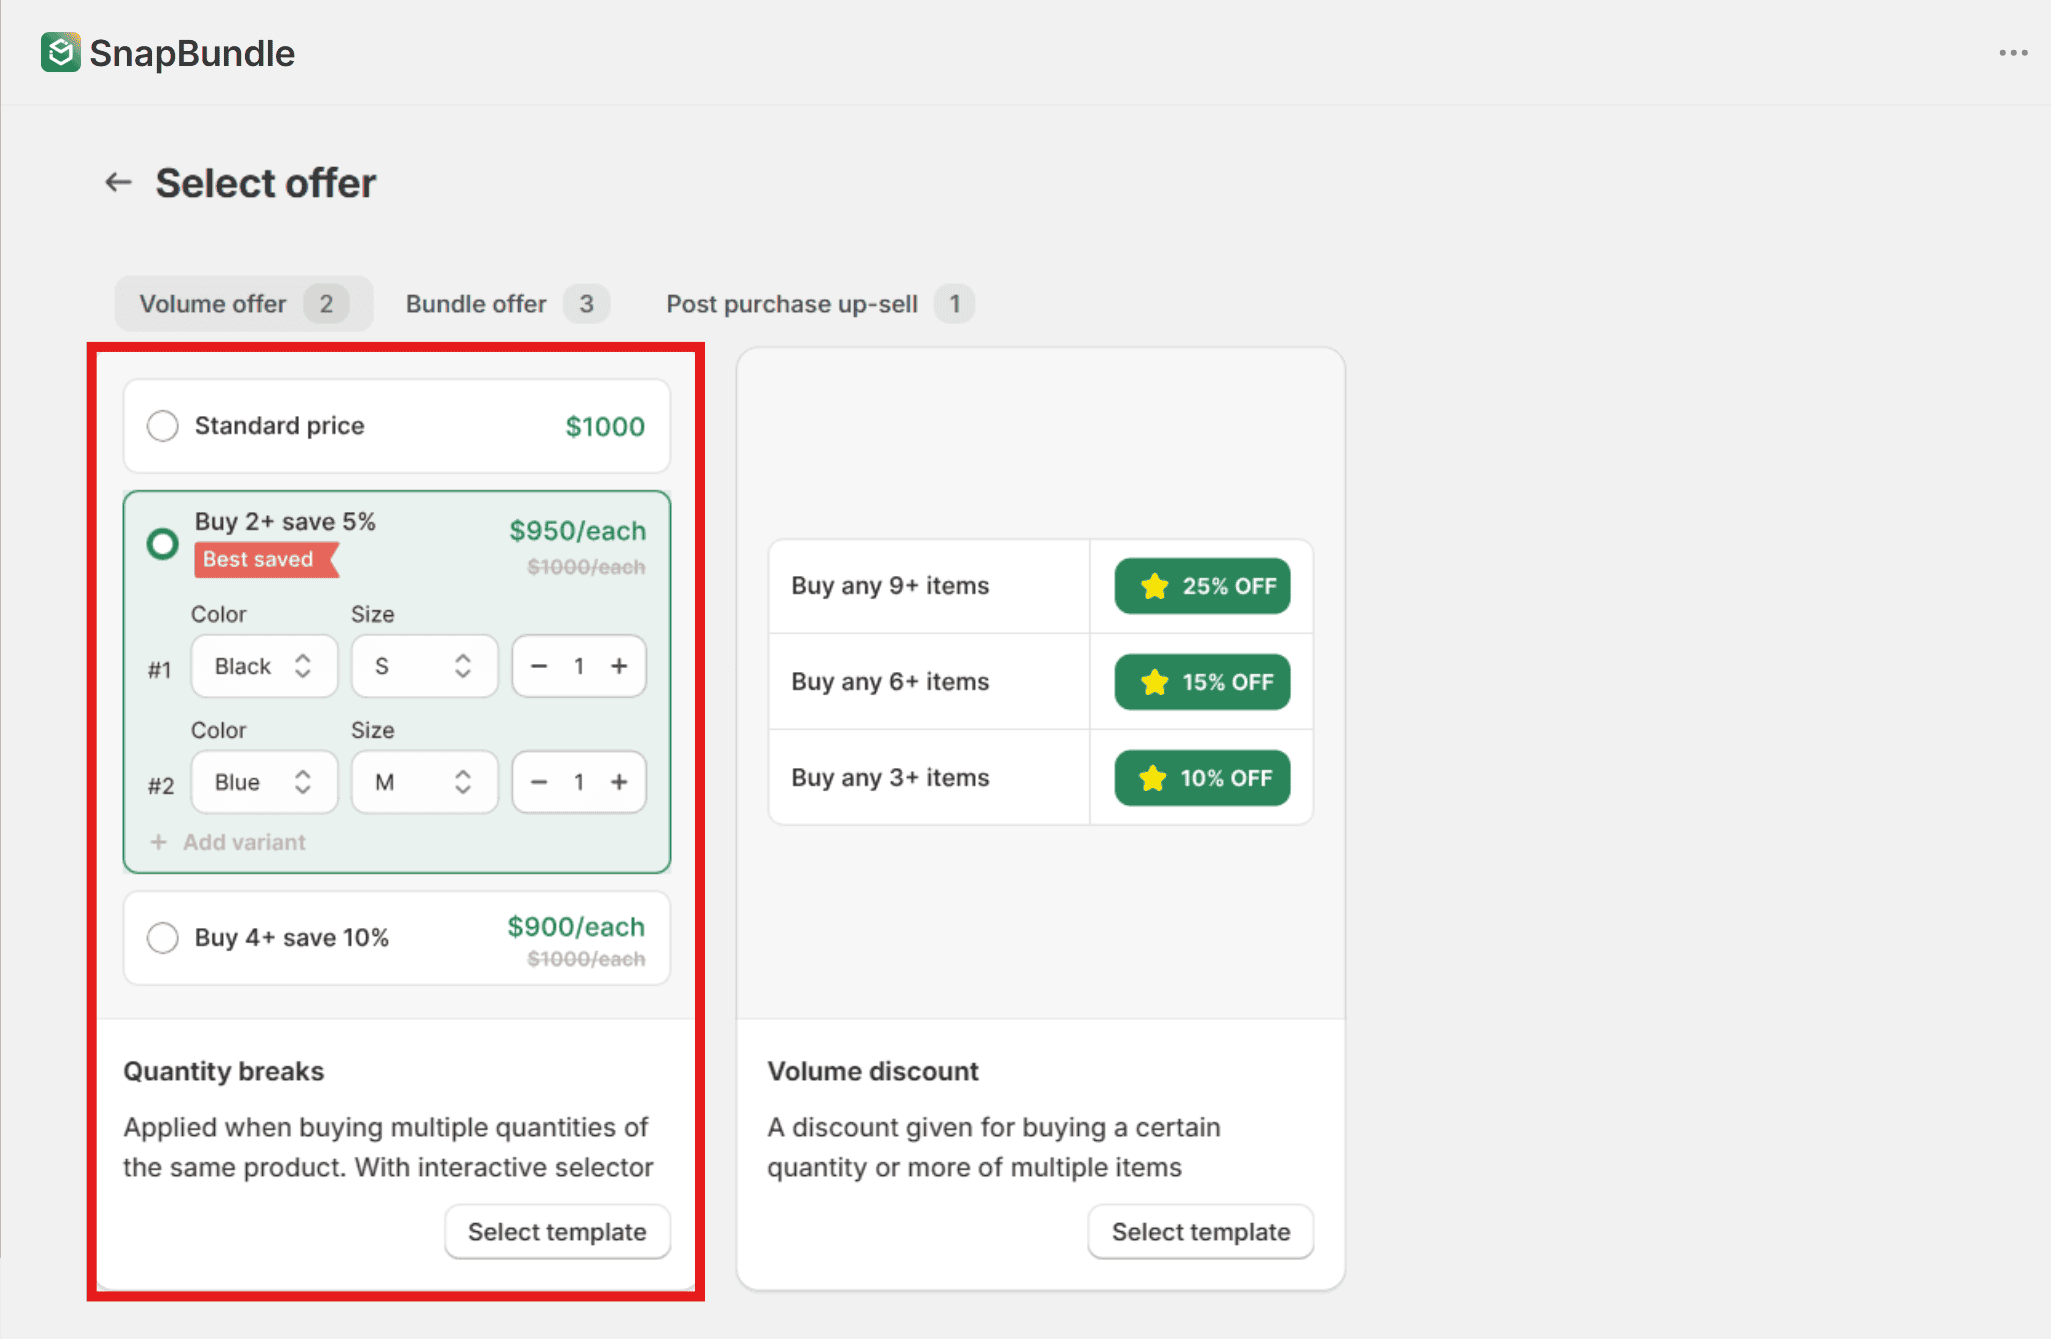
Task: Click the Buy any 6+ items row text
Action: pos(890,682)
